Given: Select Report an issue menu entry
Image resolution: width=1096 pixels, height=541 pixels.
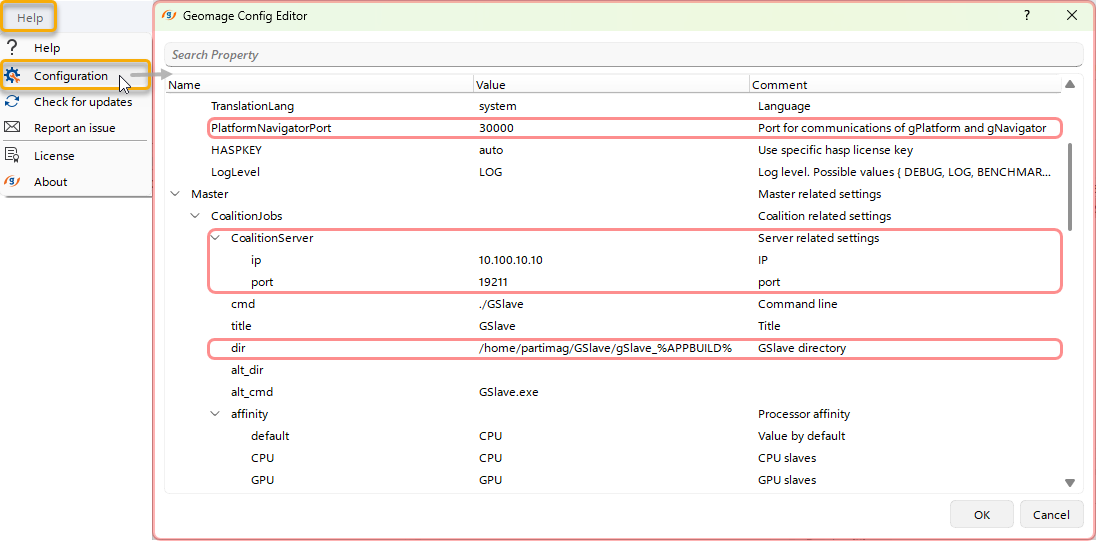Looking at the screenshot, I should coord(74,128).
